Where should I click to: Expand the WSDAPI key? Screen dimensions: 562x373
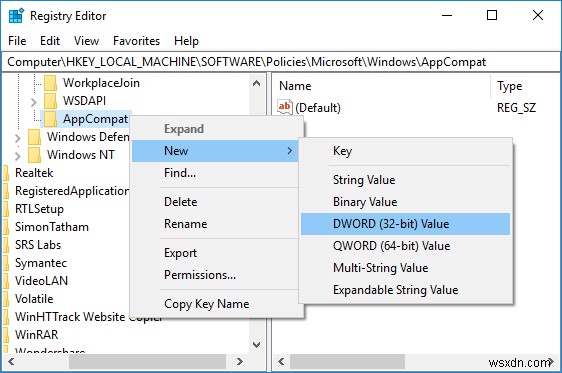click(x=34, y=102)
